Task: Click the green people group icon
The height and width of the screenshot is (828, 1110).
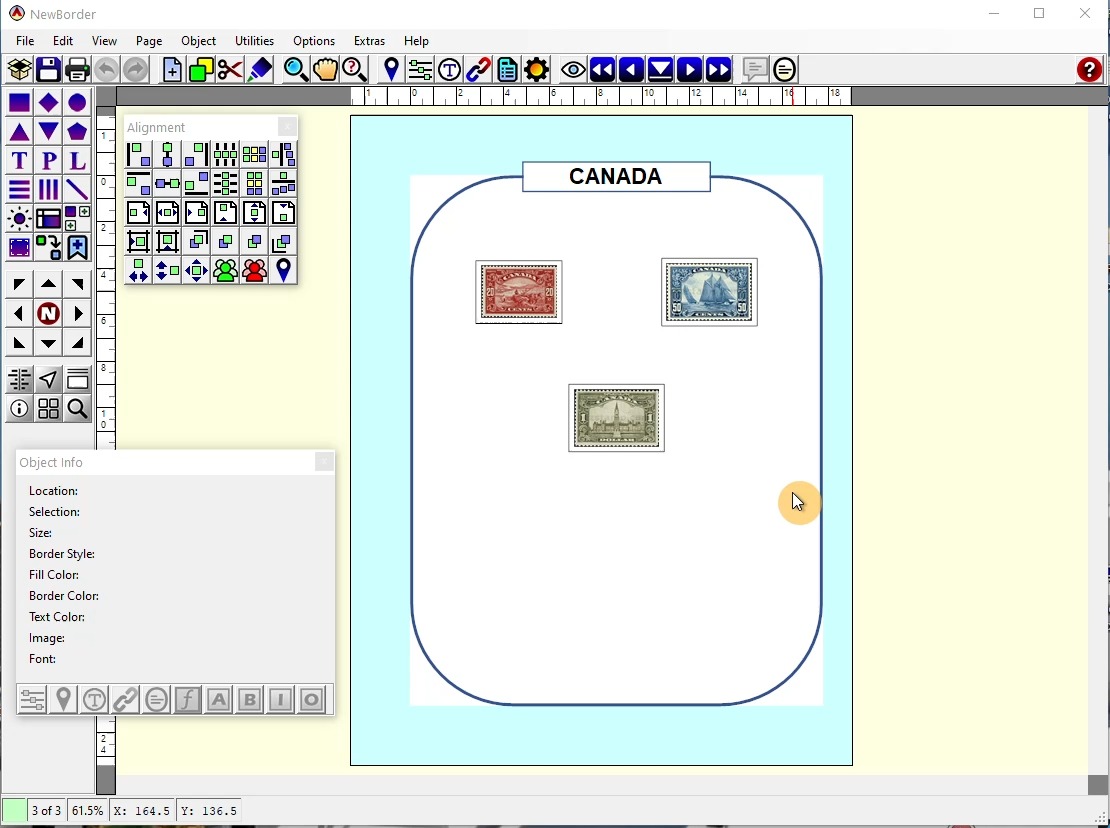Action: tap(225, 270)
